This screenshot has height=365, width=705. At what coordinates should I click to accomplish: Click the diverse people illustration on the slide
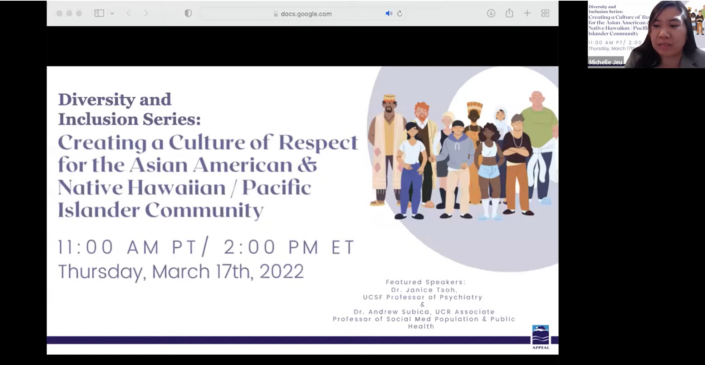click(x=463, y=156)
